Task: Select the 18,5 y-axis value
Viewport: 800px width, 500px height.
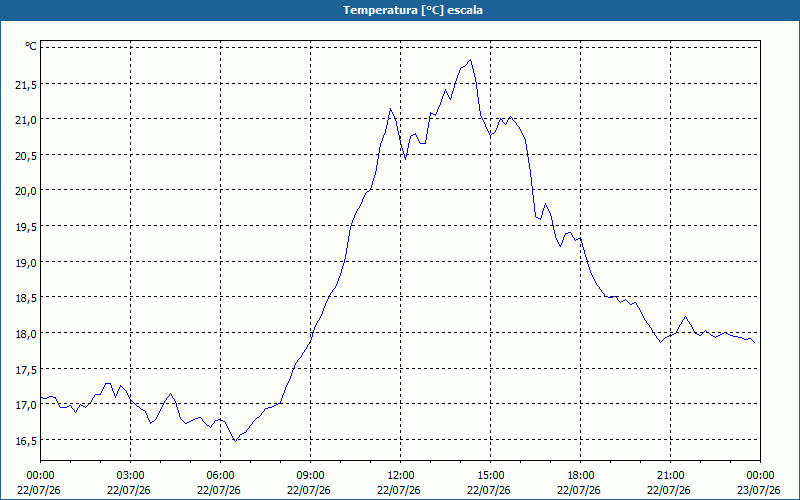Action: (26, 298)
